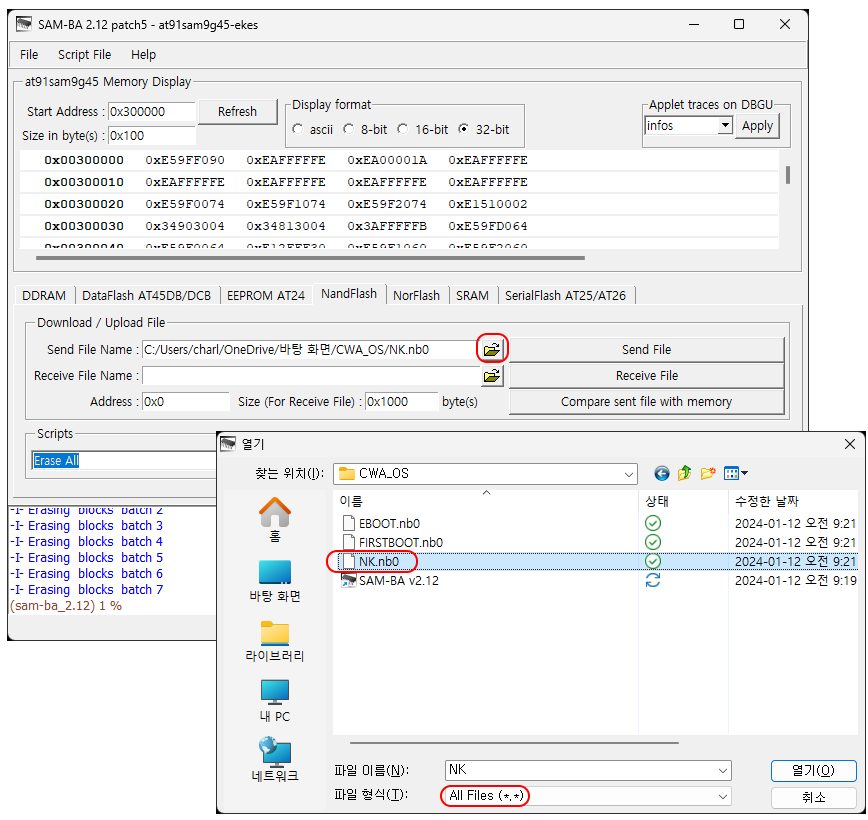Image resolution: width=868 pixels, height=820 pixels.
Task: Select 내 PC in dialog sidebar
Action: coord(275,700)
